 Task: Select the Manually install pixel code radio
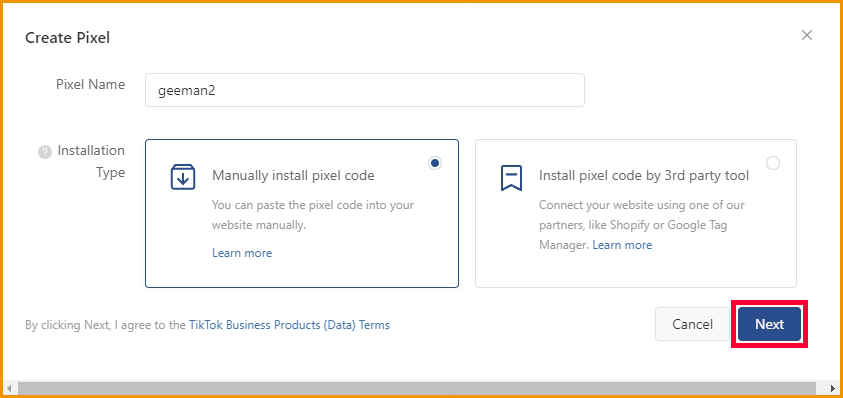(435, 163)
